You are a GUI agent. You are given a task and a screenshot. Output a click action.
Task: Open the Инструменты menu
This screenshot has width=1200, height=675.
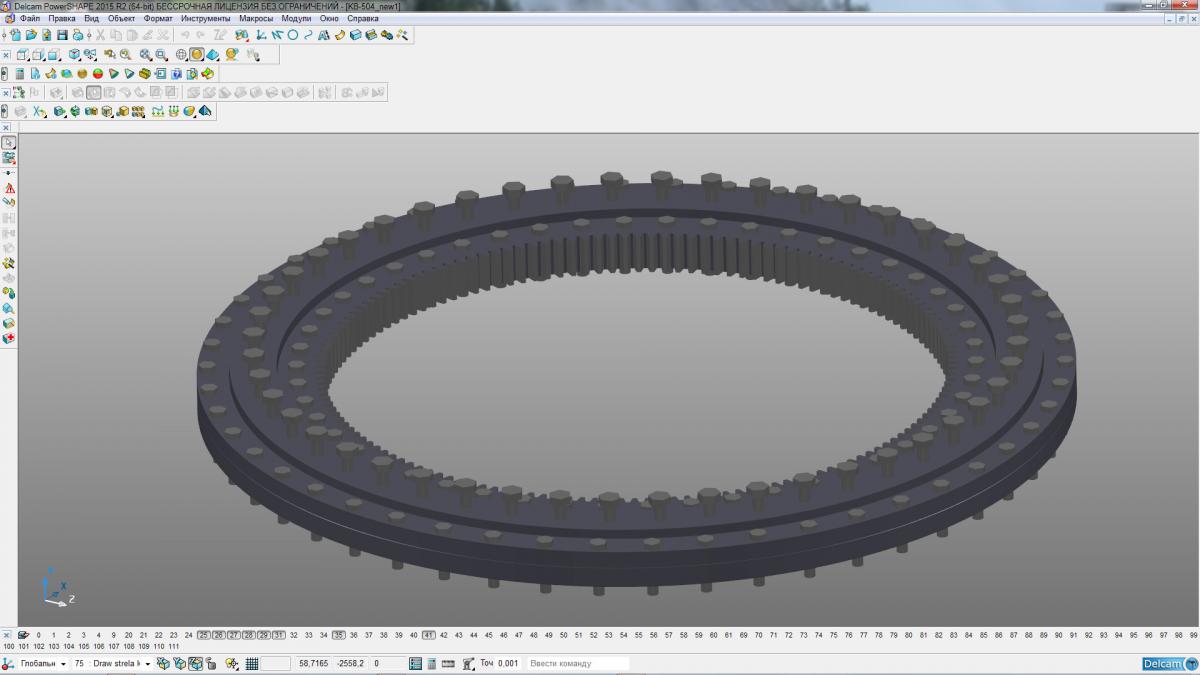tap(205, 18)
